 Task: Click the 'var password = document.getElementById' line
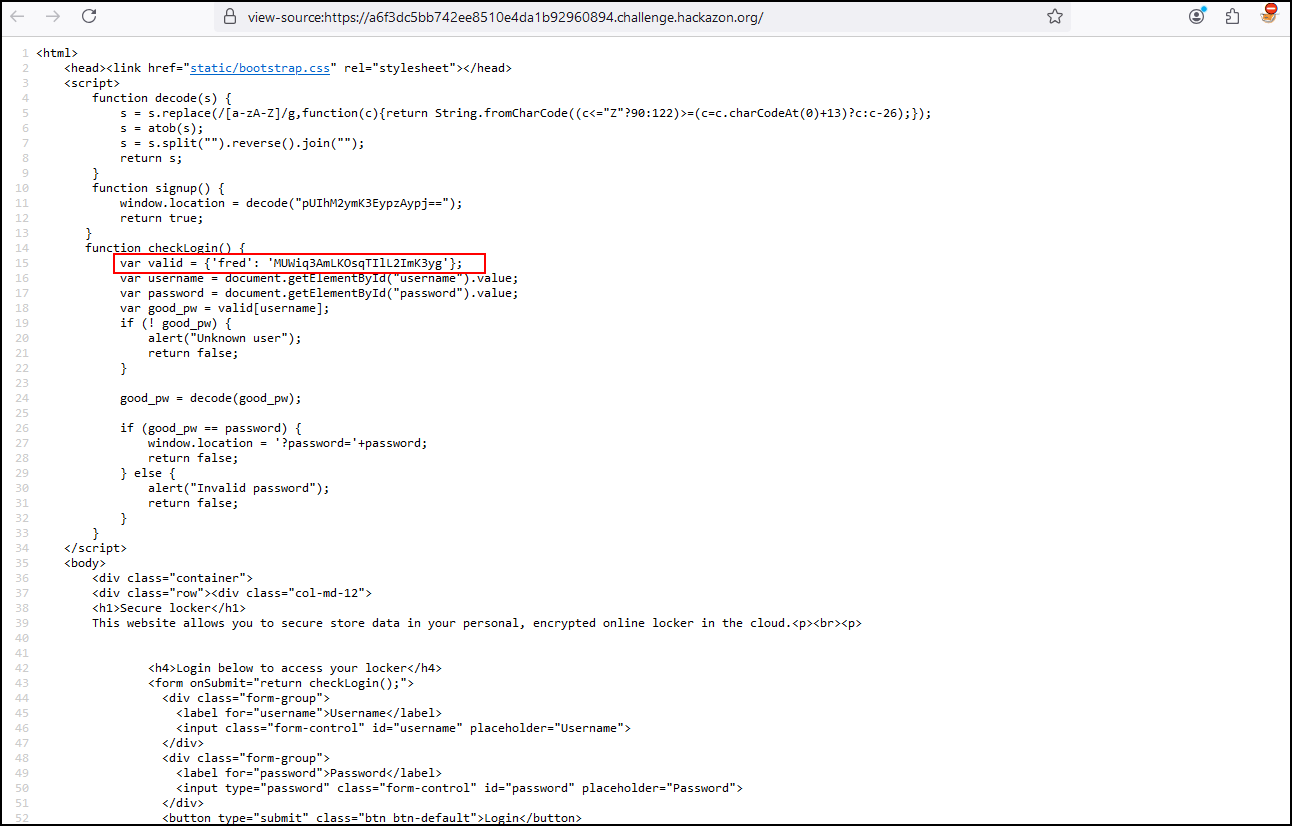319,293
